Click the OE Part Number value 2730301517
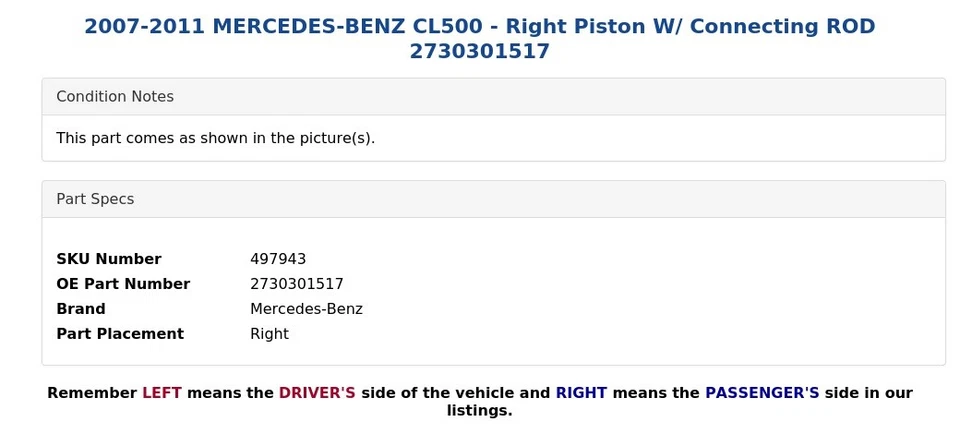The image size is (960, 434). [x=297, y=284]
